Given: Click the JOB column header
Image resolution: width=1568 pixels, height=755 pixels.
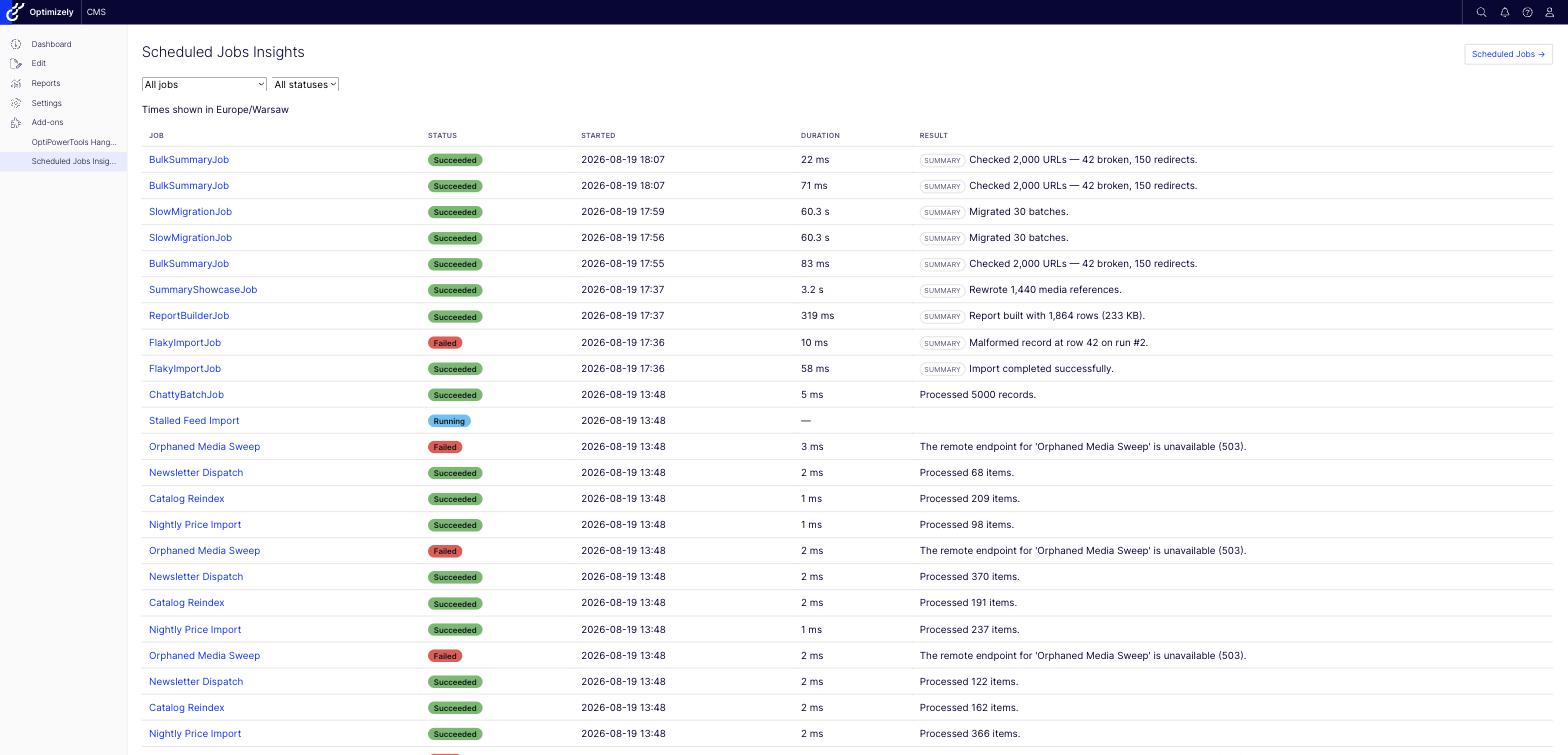Looking at the screenshot, I should pyautogui.click(x=156, y=135).
